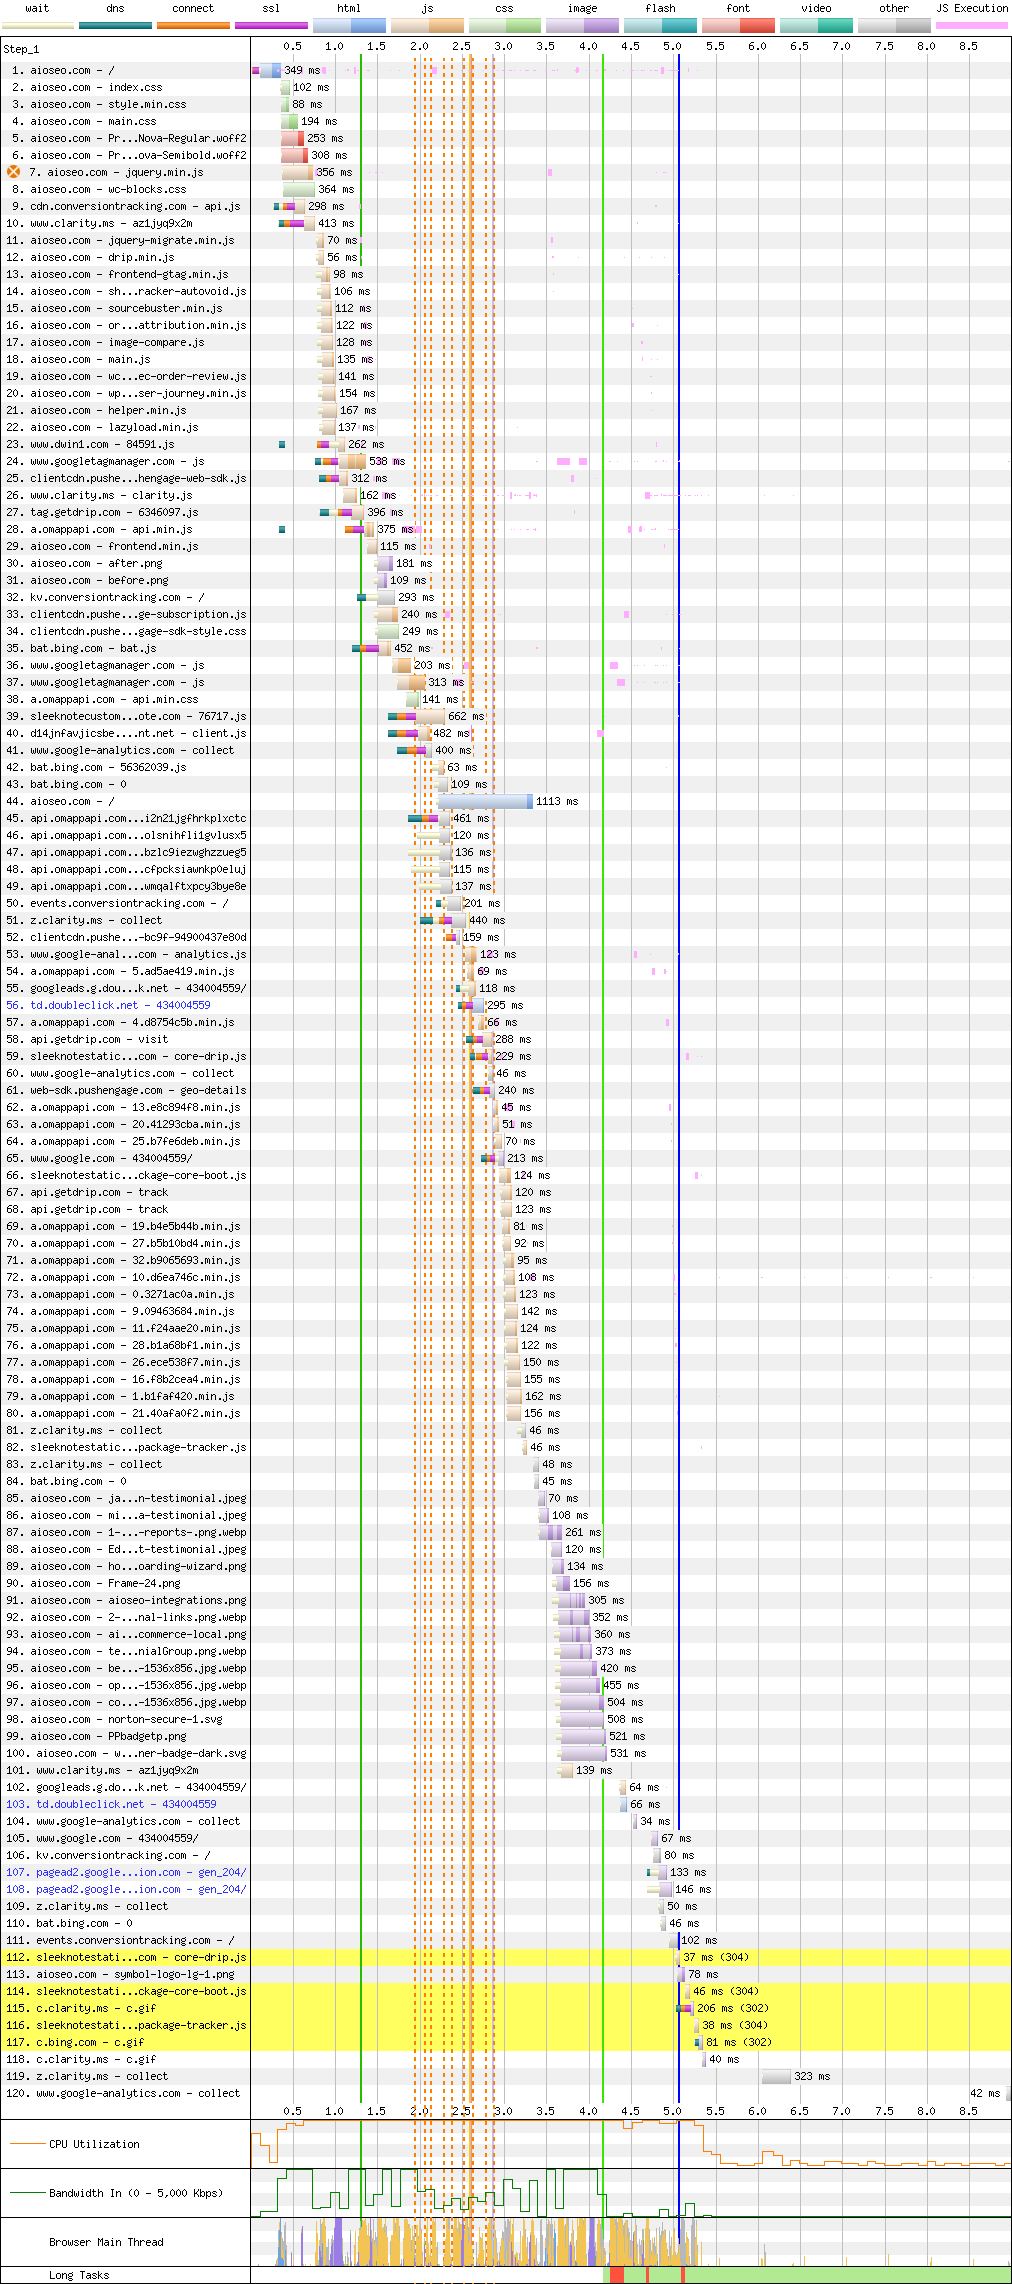Click the ssl legend color bar
This screenshot has height=2284, width=1012.
click(x=271, y=25)
